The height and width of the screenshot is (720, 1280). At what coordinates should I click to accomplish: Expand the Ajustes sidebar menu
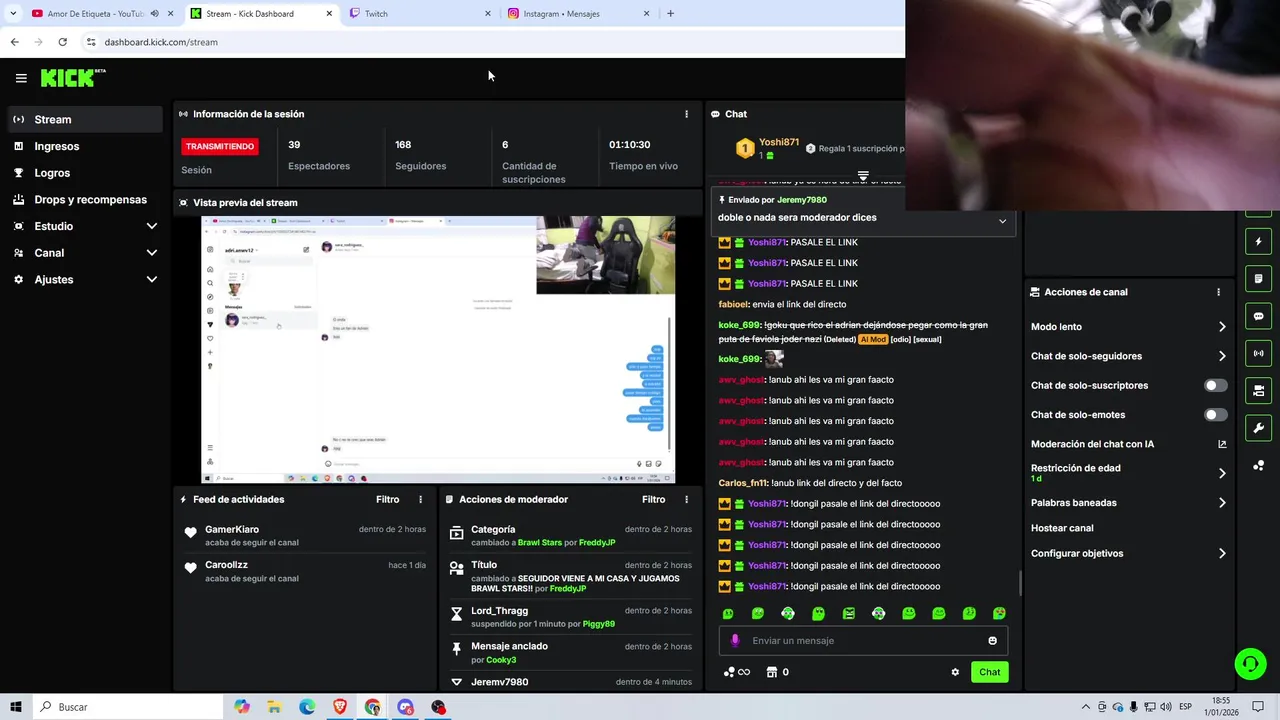(84, 280)
